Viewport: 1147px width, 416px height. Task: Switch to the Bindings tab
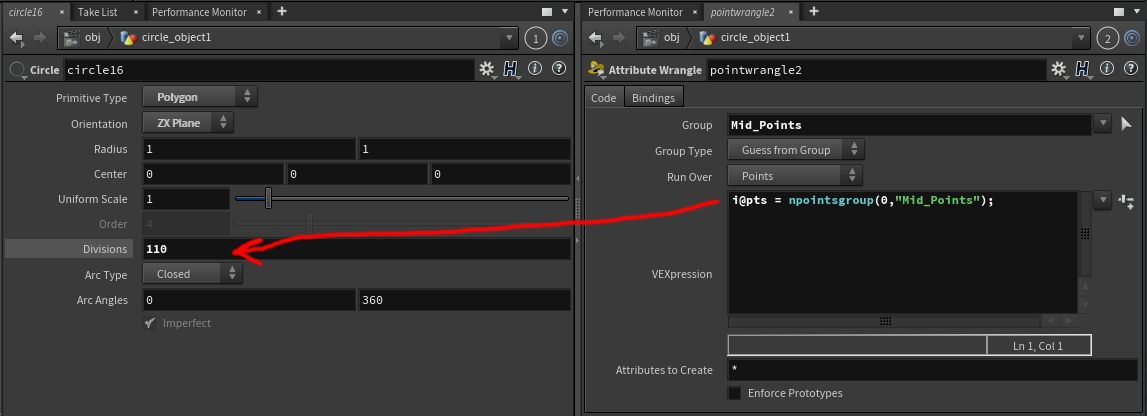tap(653, 97)
